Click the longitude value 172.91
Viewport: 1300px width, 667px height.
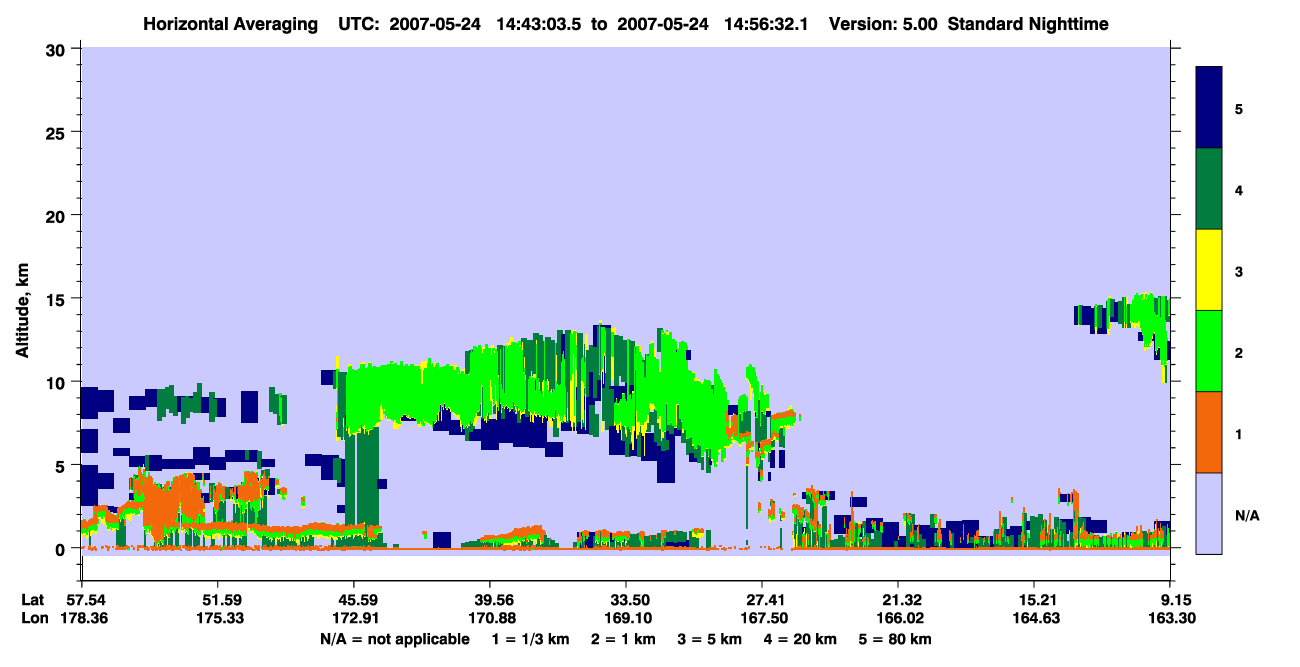(354, 618)
